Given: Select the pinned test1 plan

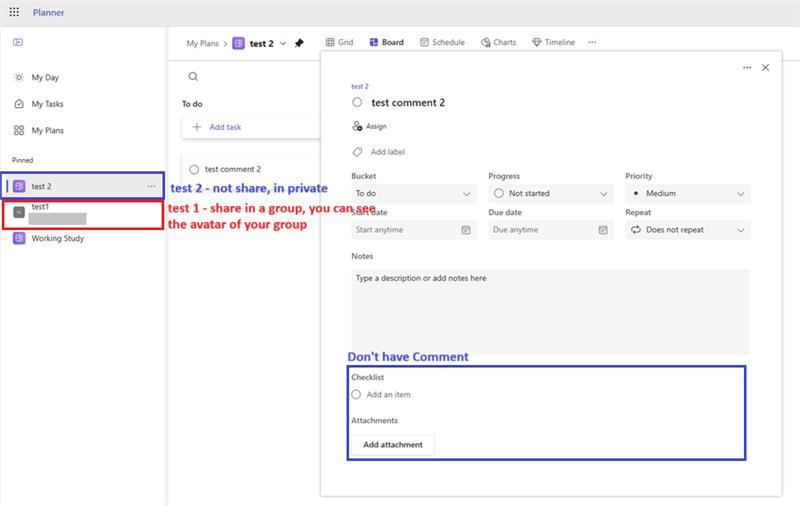Looking at the screenshot, I should coord(83,214).
